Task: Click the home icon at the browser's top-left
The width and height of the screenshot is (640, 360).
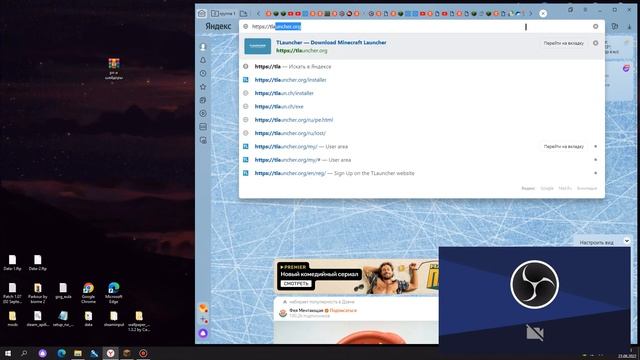Action: (202, 13)
